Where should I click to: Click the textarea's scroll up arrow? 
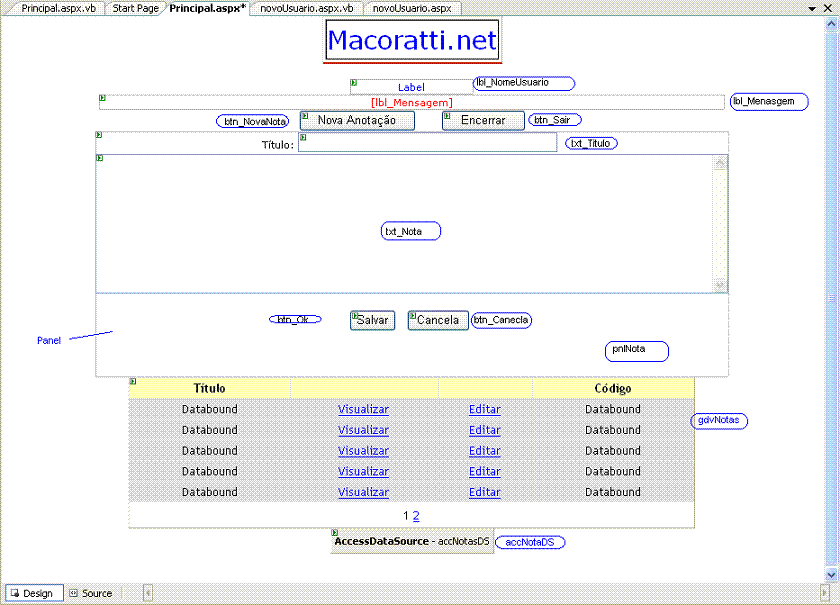(720, 163)
